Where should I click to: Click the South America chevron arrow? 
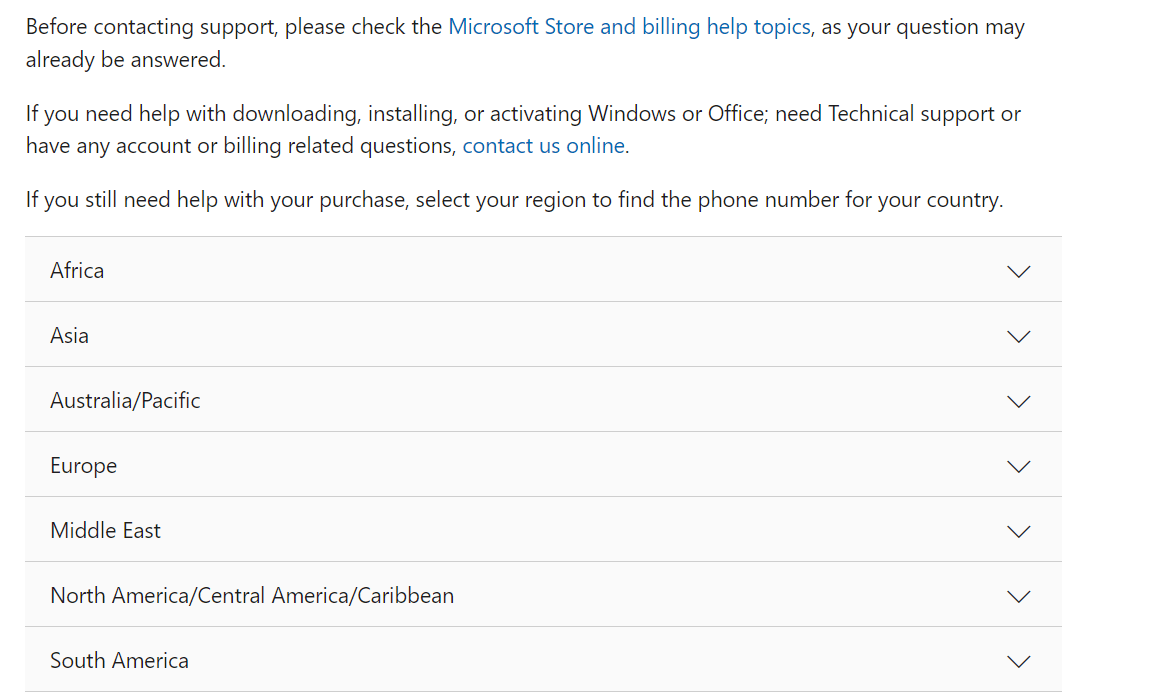1018,661
